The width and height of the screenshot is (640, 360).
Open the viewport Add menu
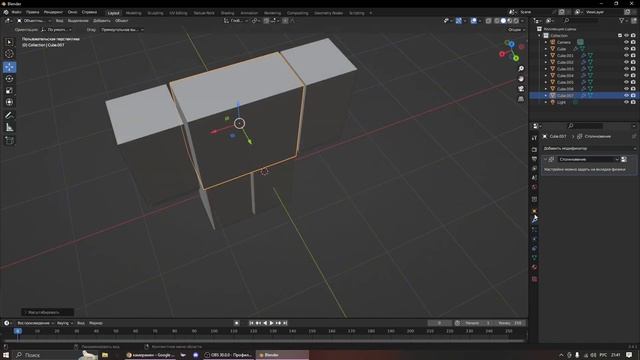pyautogui.click(x=102, y=20)
